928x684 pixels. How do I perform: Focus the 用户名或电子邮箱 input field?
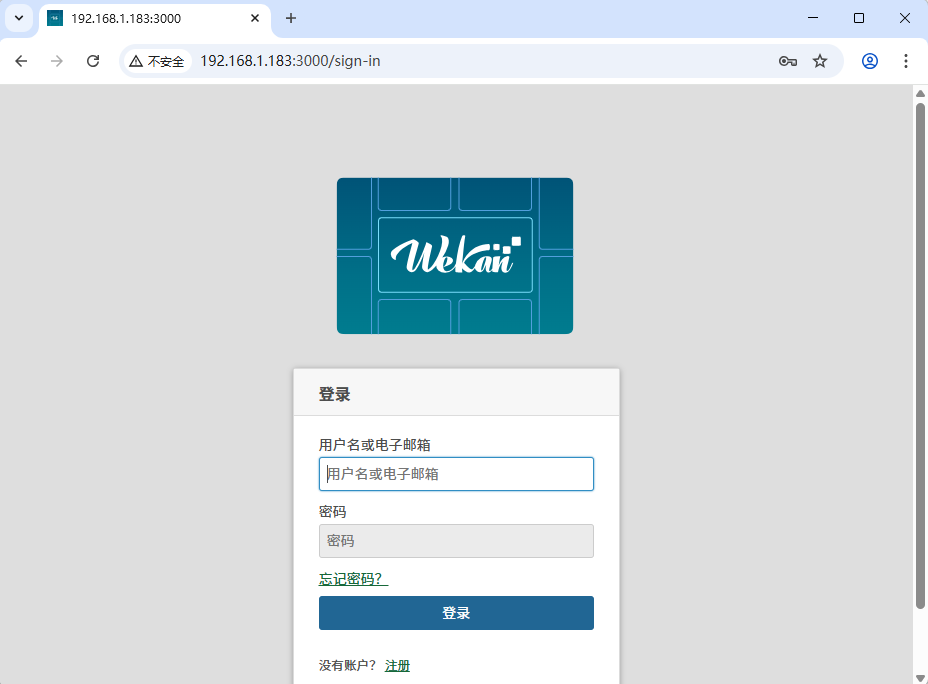point(456,474)
